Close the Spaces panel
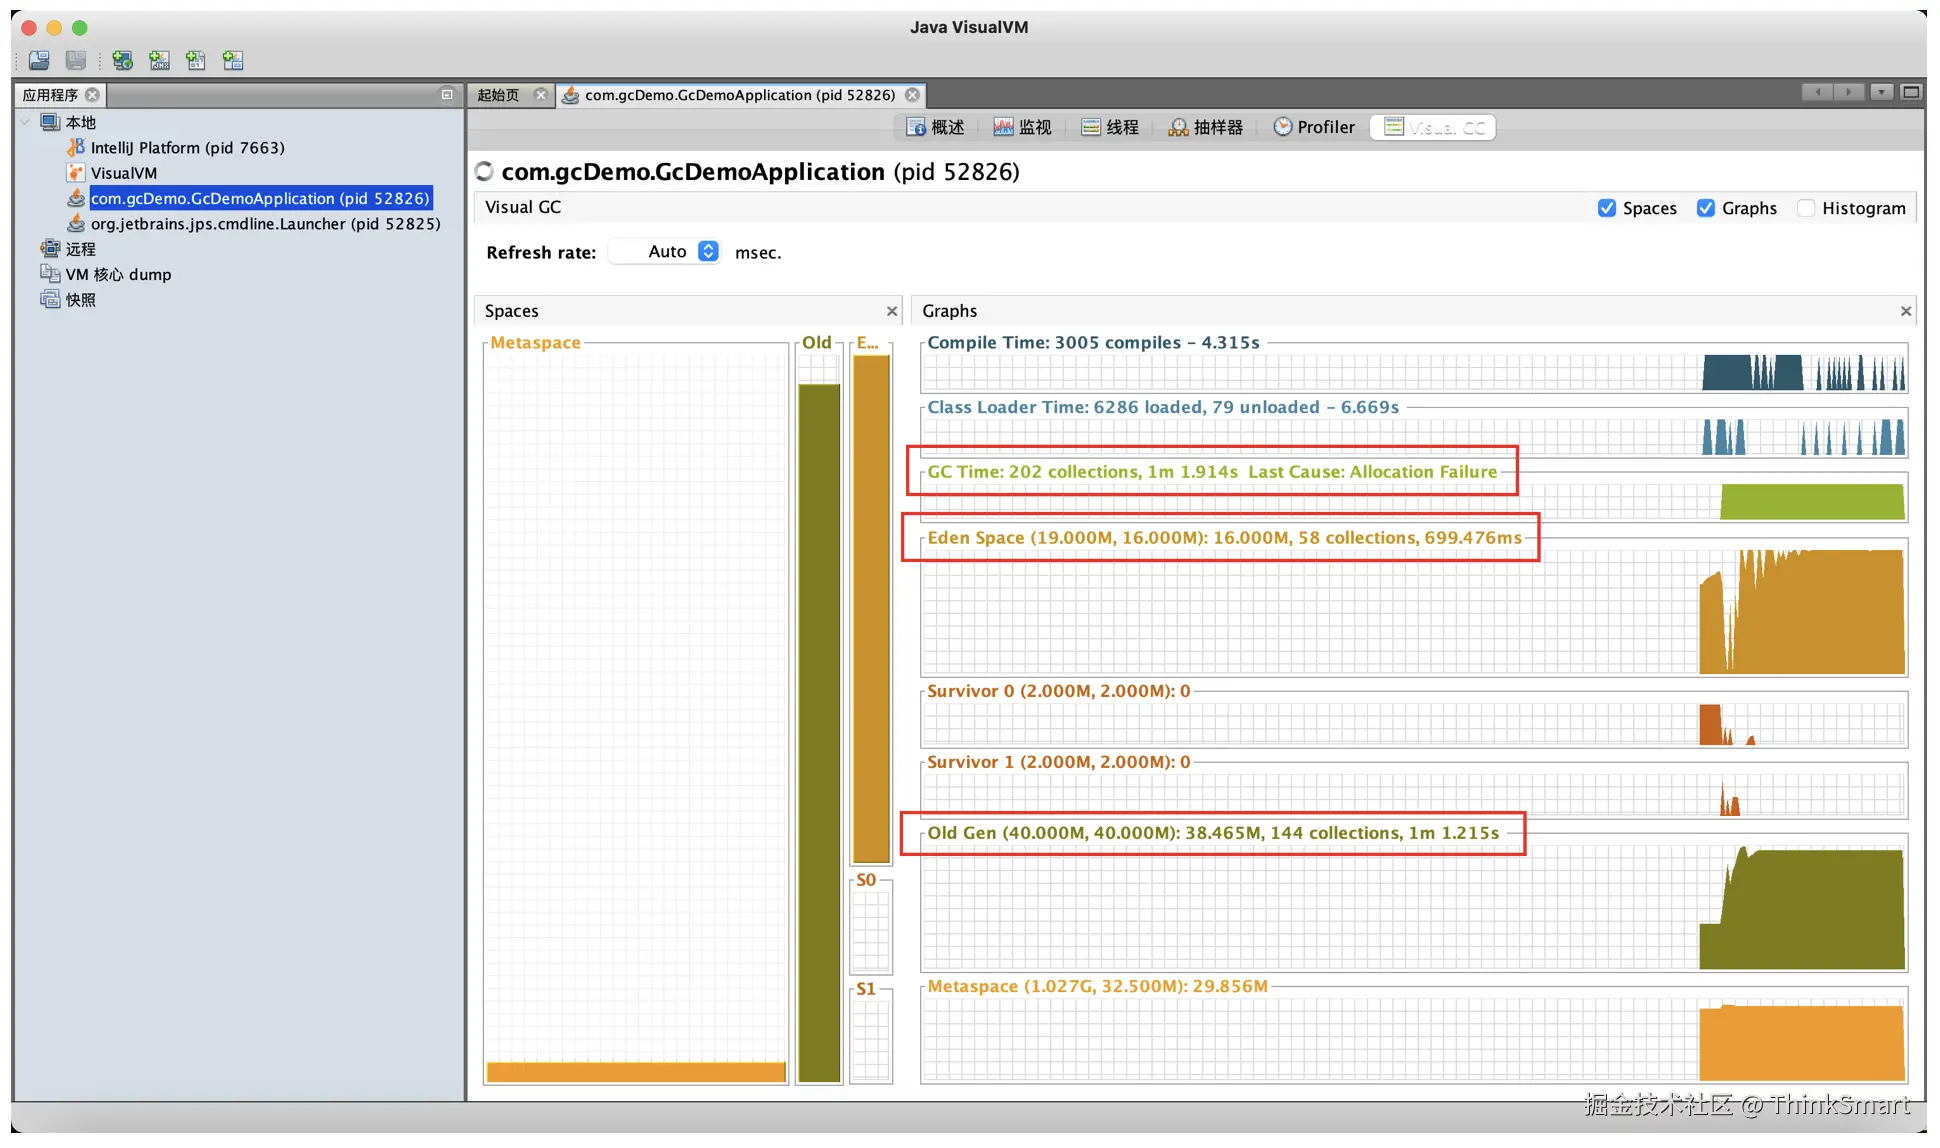1940x1148 pixels. click(x=892, y=312)
